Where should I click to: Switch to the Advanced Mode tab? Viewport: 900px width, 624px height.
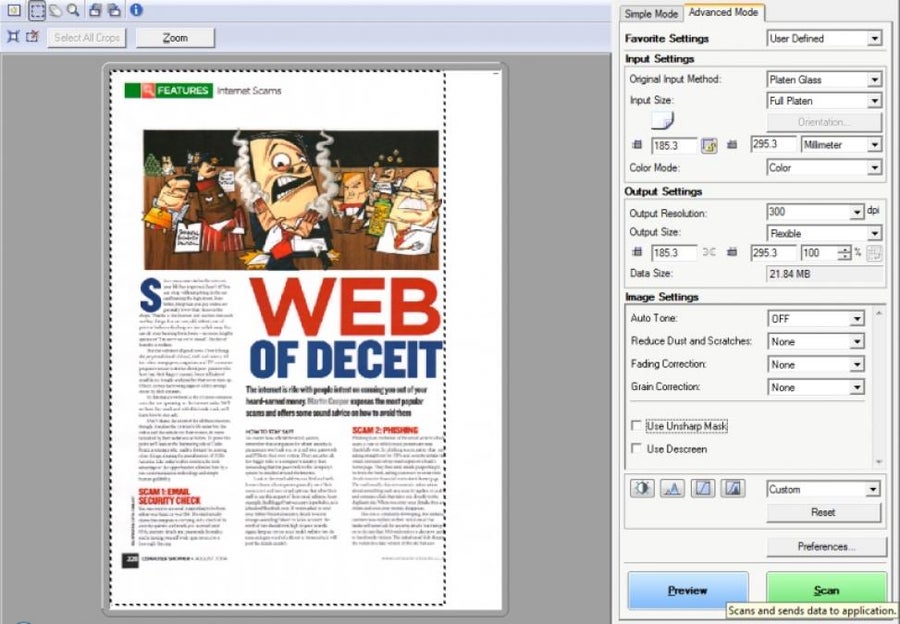723,12
